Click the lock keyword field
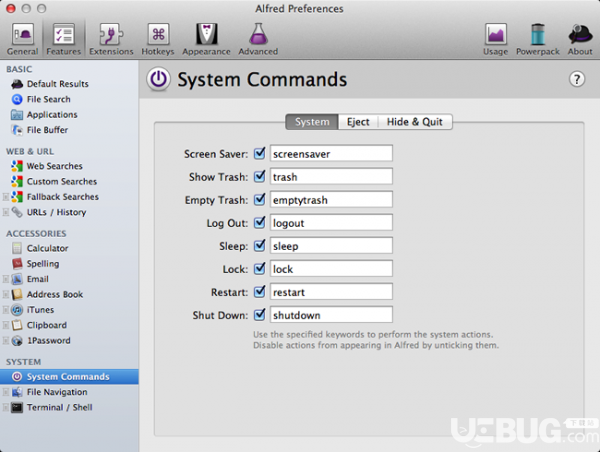 tap(331, 269)
